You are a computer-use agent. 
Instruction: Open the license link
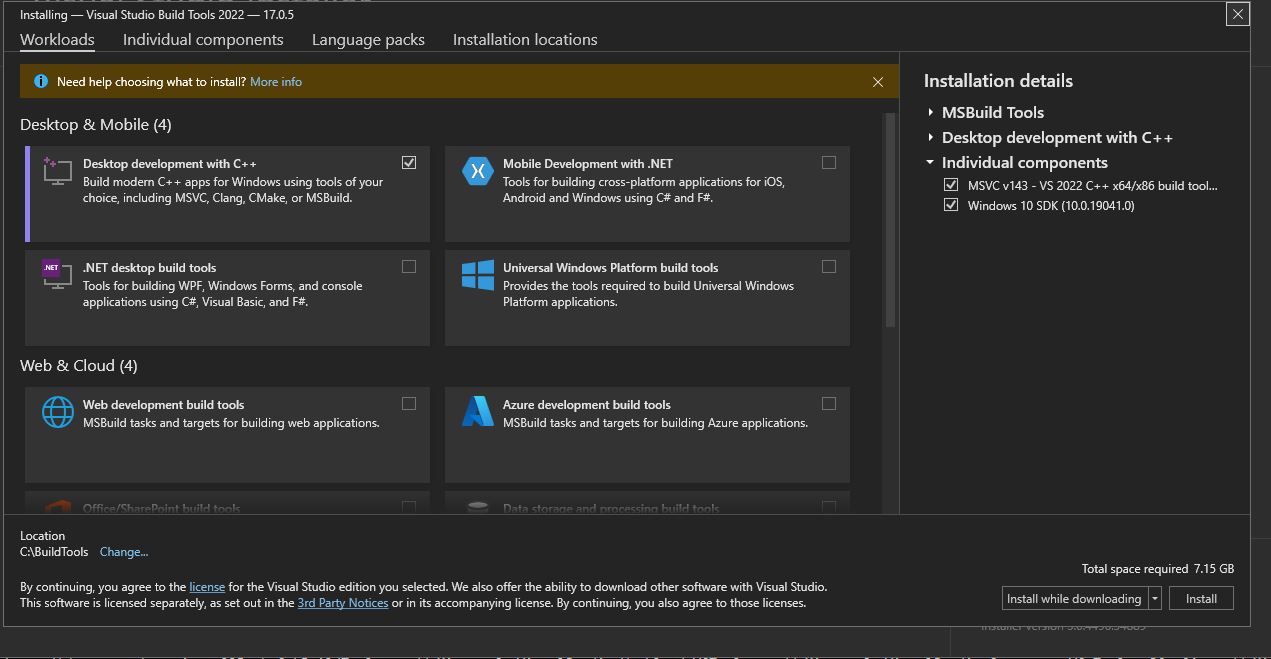click(x=207, y=587)
